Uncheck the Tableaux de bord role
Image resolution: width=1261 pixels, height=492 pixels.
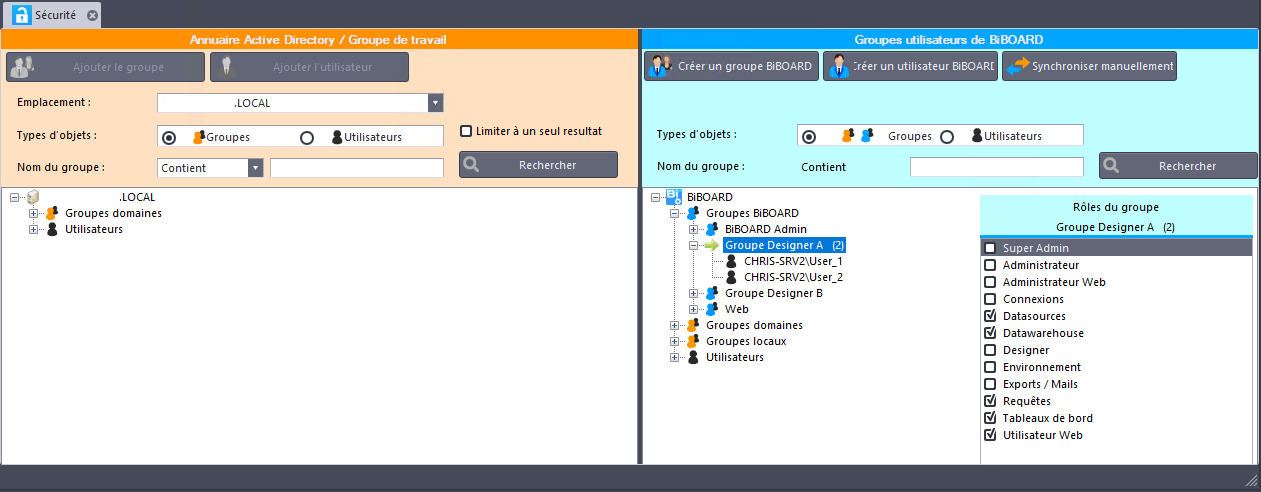click(990, 418)
